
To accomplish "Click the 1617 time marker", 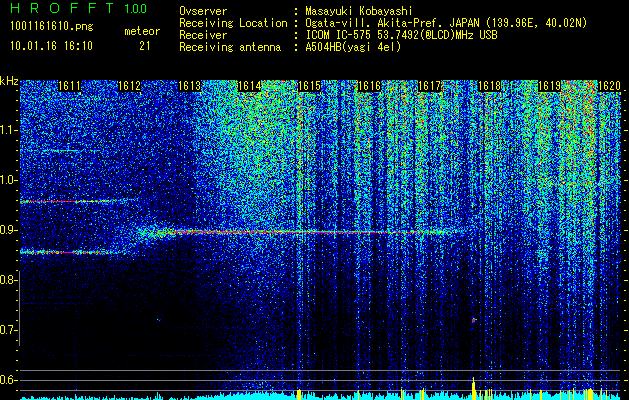I will click(x=430, y=86).
